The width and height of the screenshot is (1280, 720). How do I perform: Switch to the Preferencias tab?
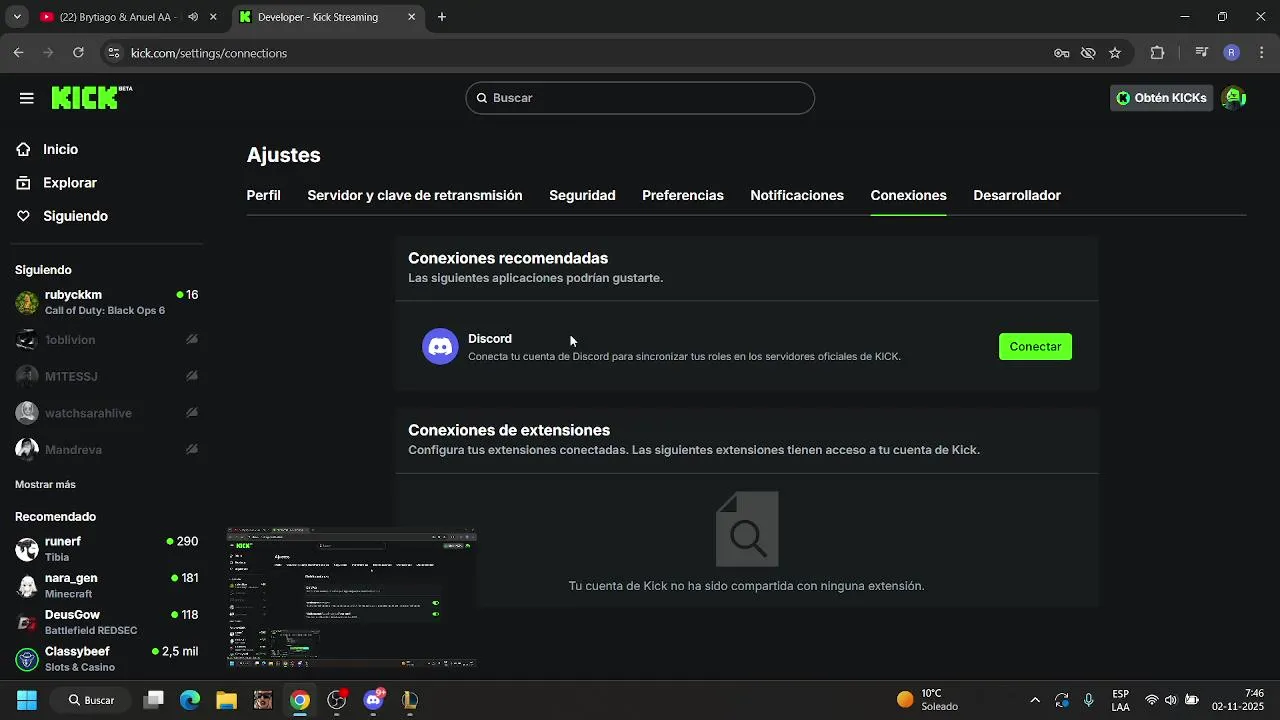[x=683, y=196]
